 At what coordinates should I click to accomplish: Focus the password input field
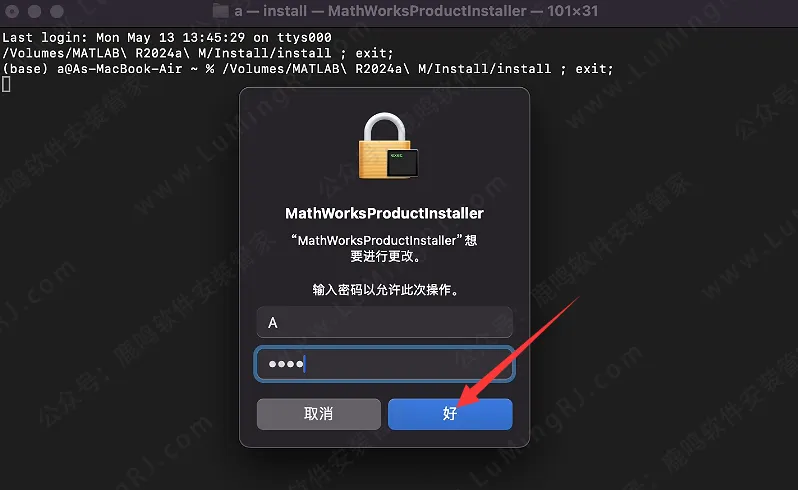(384, 364)
